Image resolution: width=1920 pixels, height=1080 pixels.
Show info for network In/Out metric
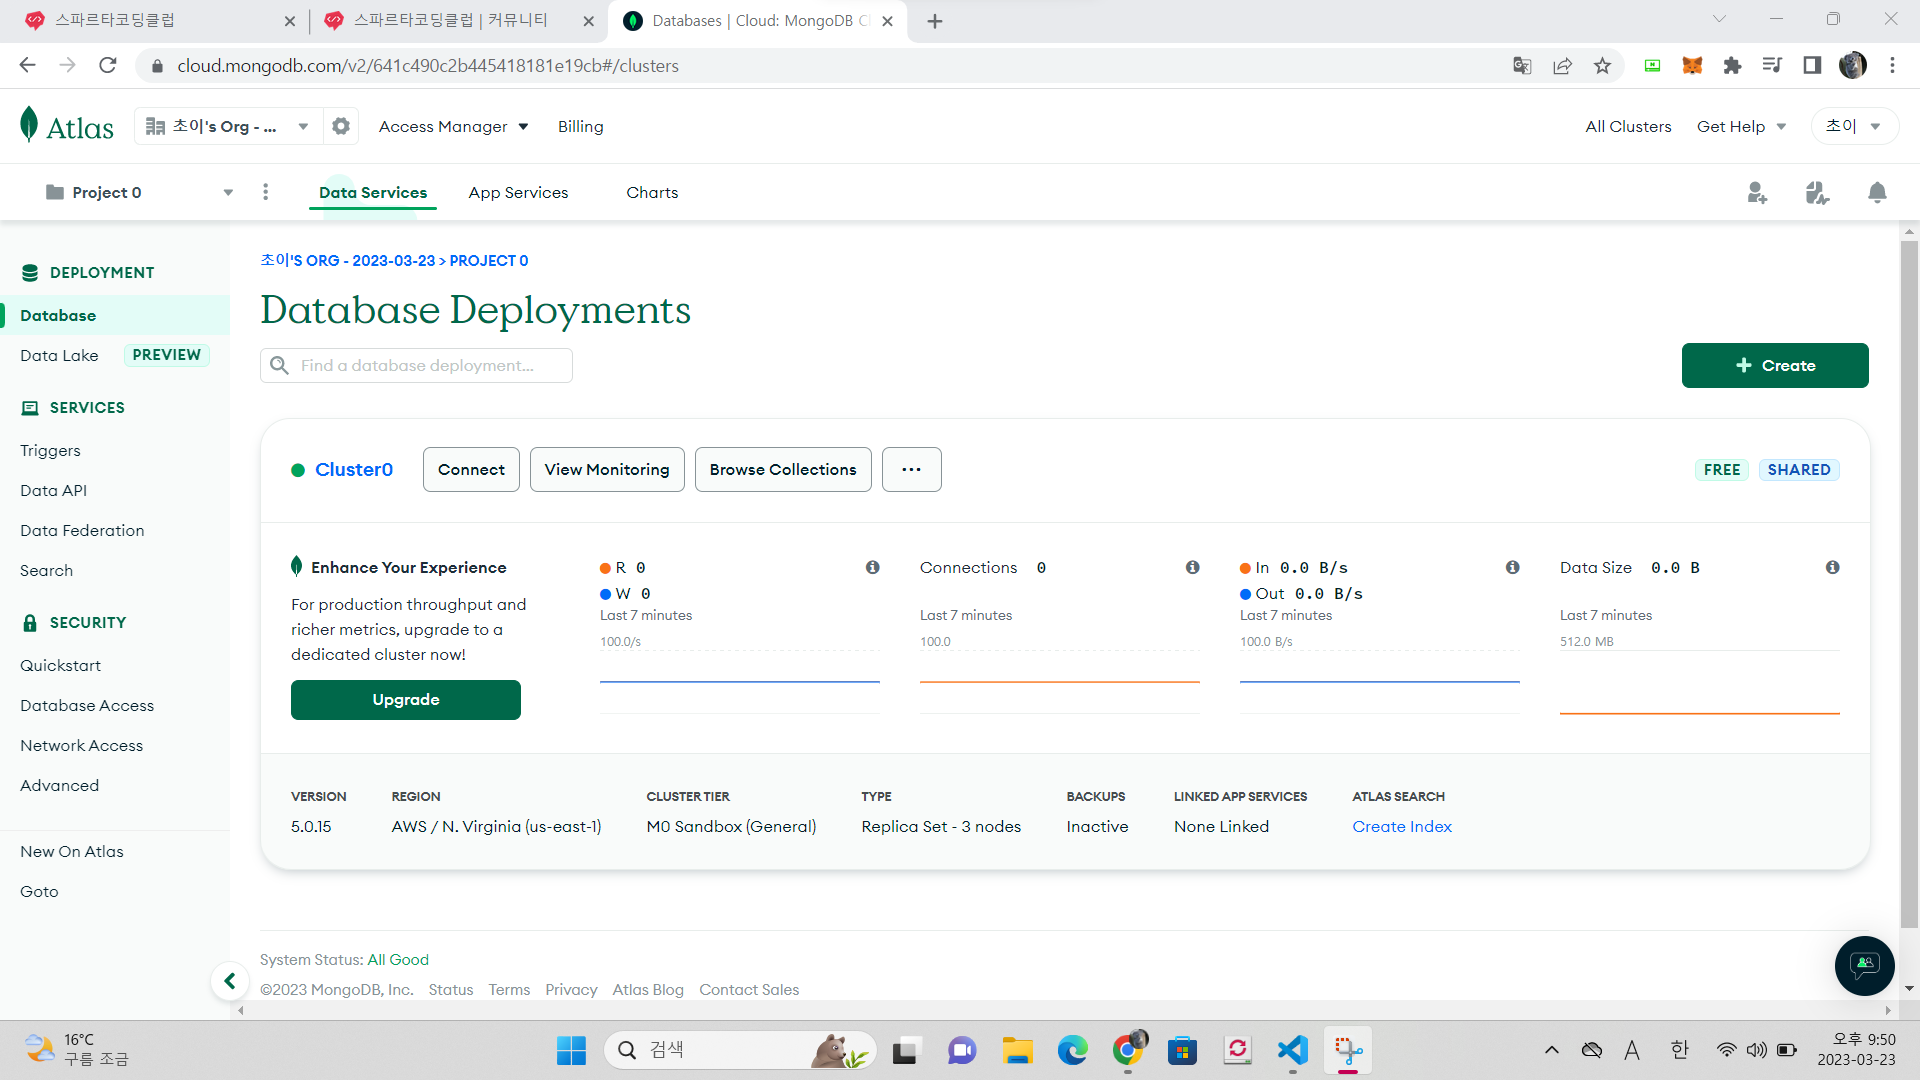pos(1513,567)
